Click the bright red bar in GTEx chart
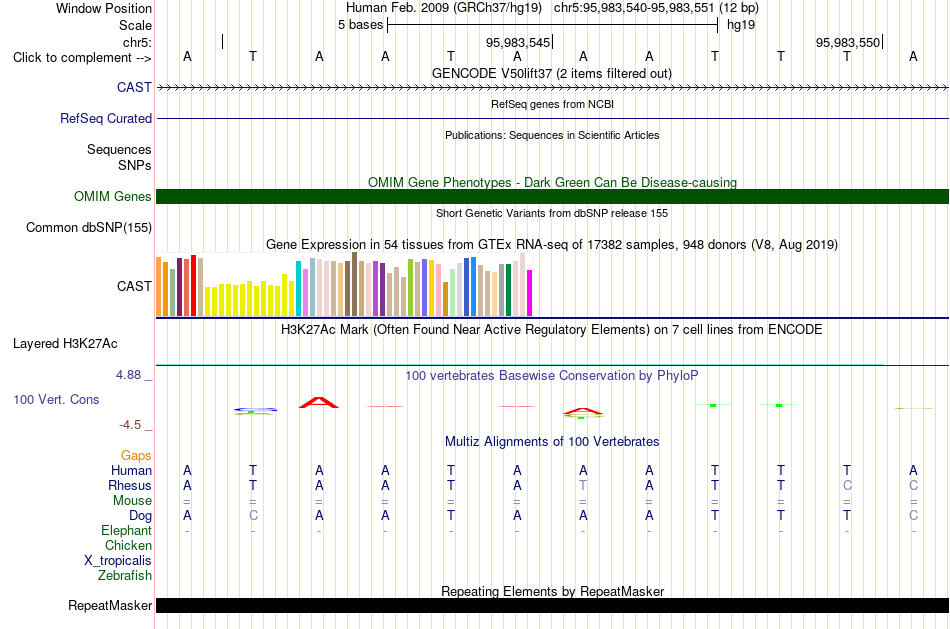This screenshot has height=629, width=950. point(193,285)
